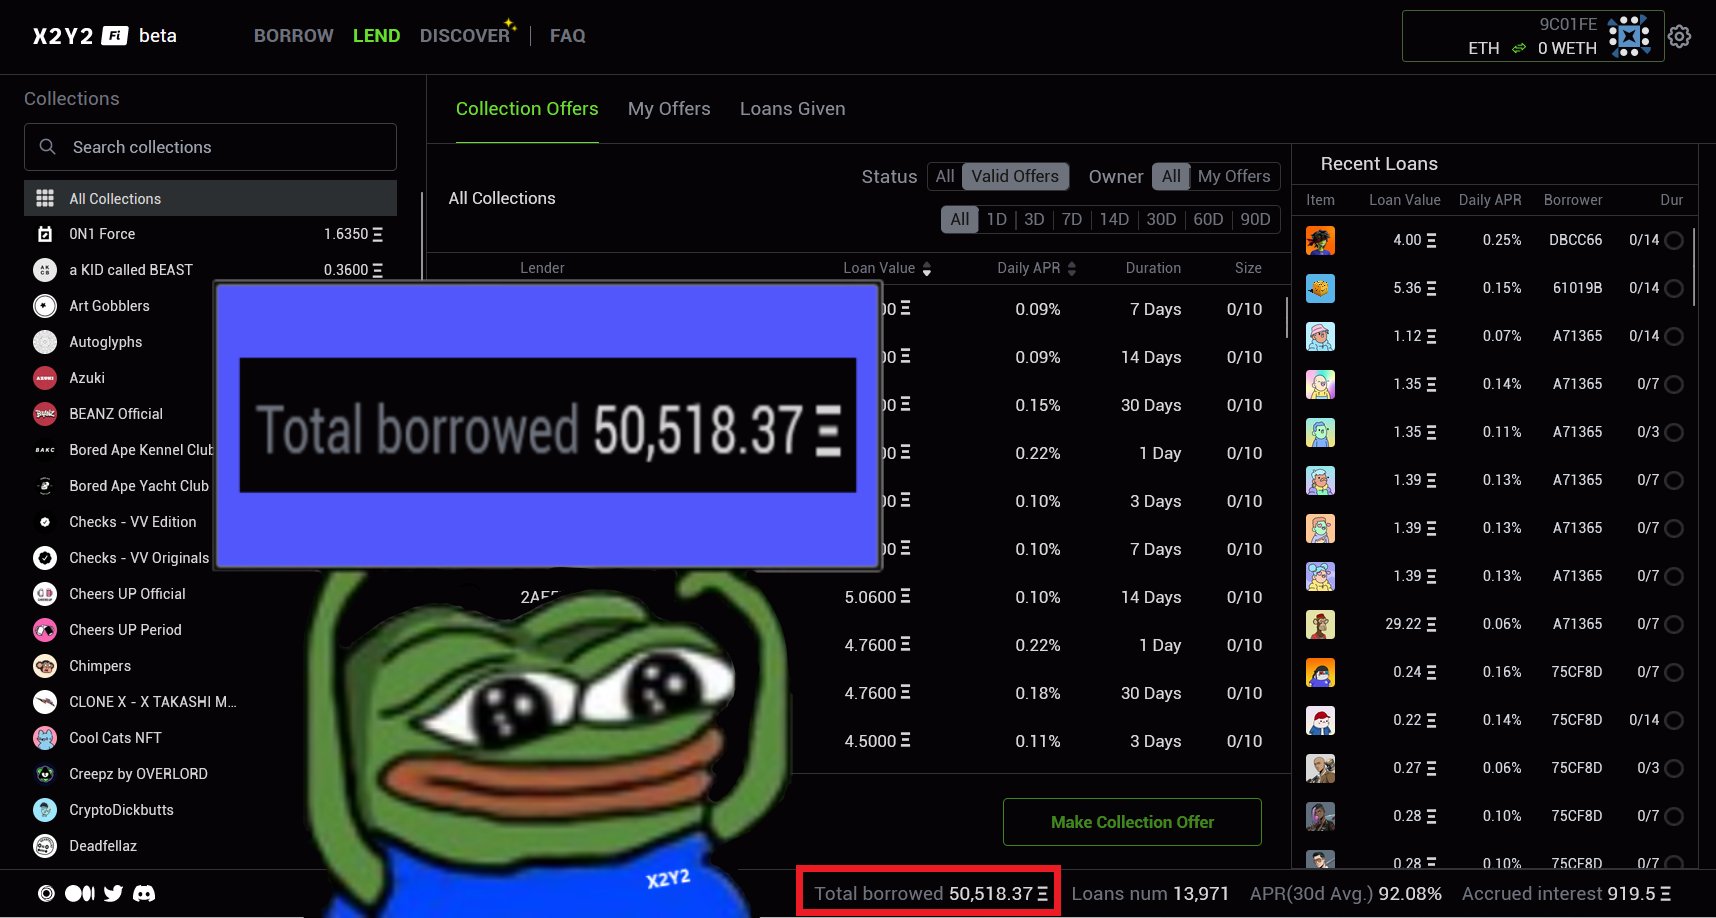Click the All Collections grid icon
The image size is (1716, 918).
pyautogui.click(x=45, y=198)
